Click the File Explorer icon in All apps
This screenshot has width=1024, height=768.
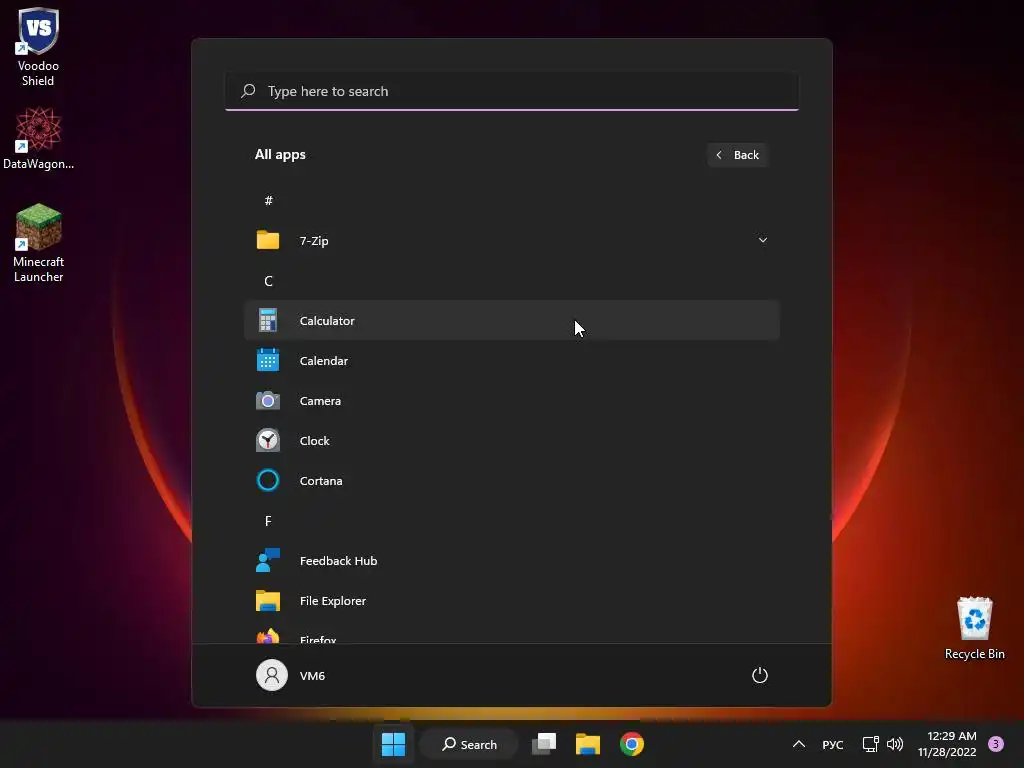[x=268, y=601]
